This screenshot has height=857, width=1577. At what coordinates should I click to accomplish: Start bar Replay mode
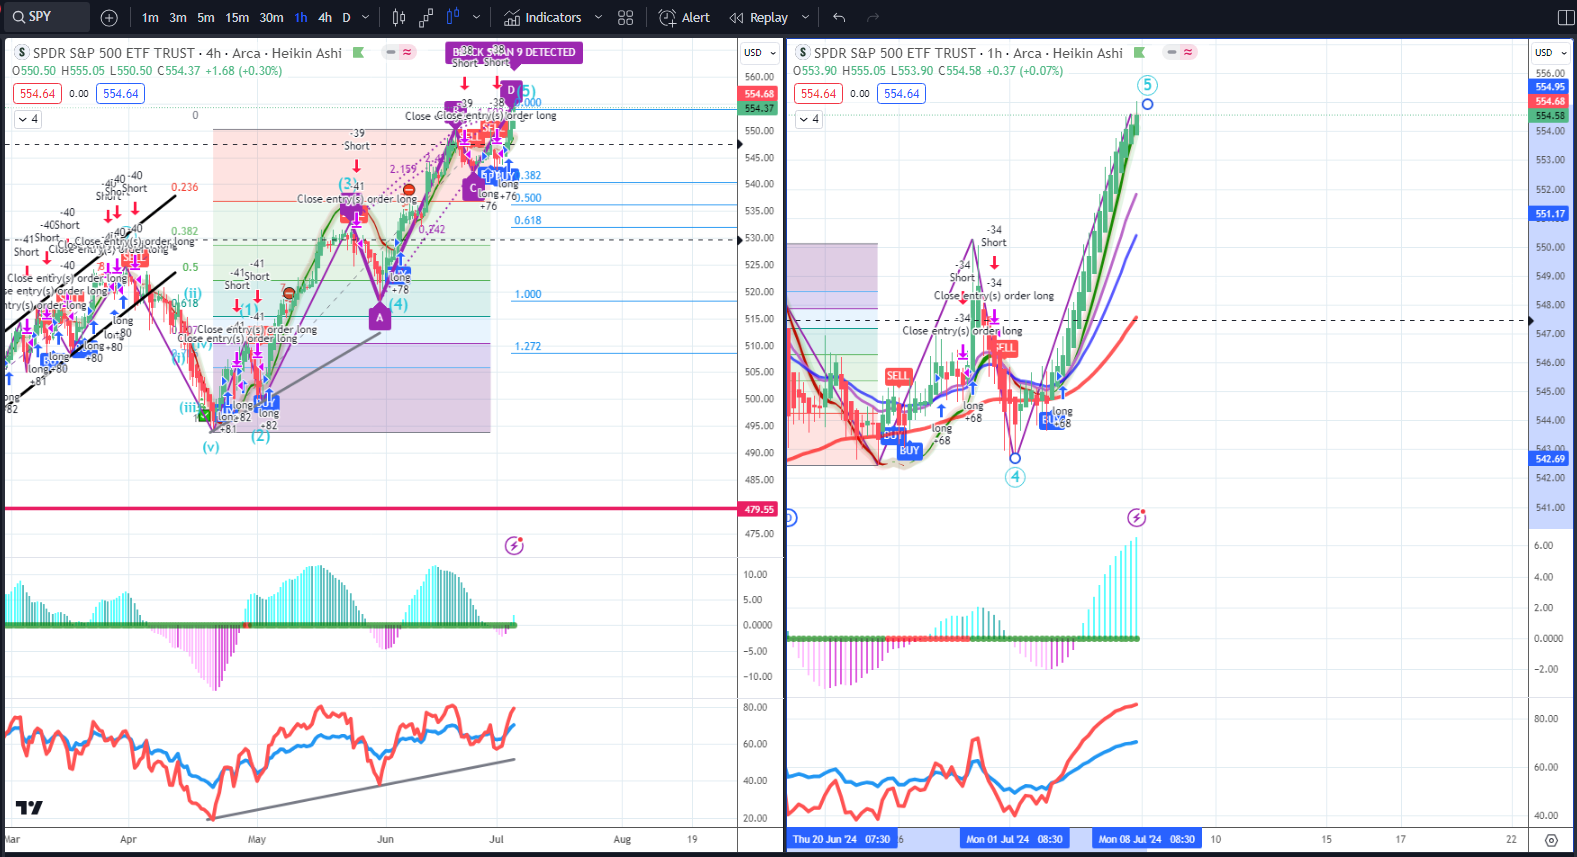[759, 18]
